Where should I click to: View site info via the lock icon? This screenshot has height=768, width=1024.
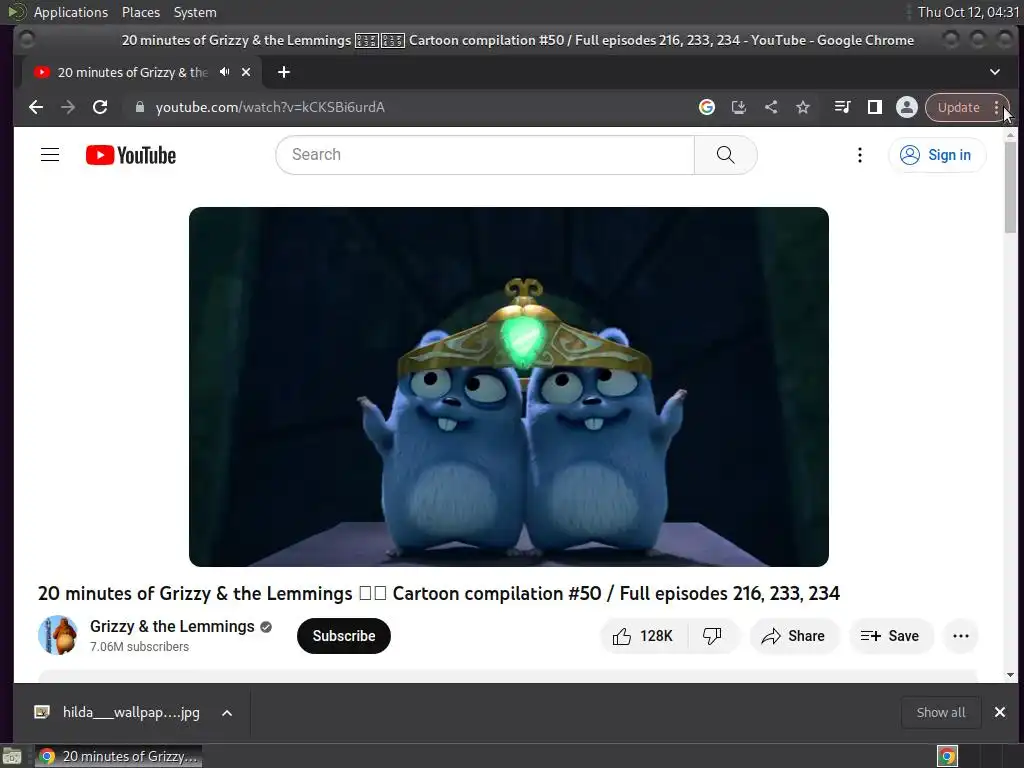coord(139,107)
